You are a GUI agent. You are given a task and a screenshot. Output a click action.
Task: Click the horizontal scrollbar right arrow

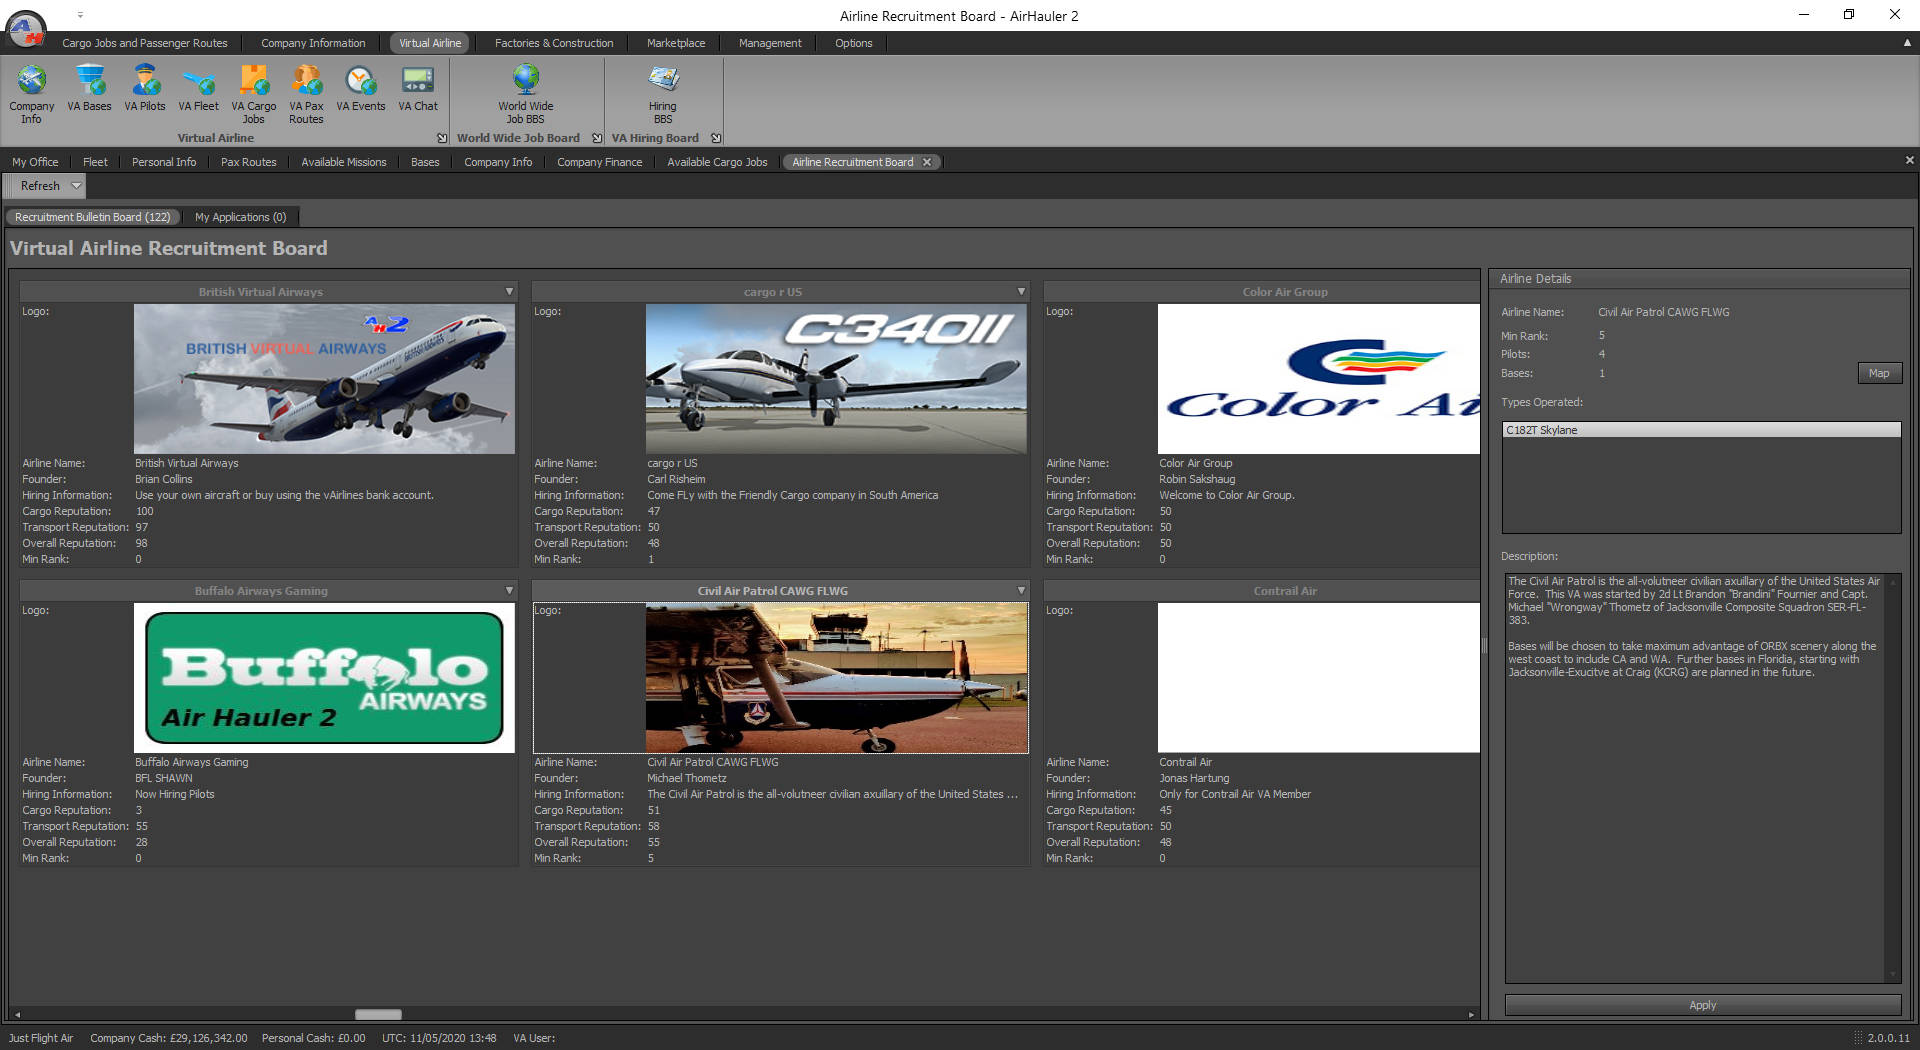tap(1471, 1014)
